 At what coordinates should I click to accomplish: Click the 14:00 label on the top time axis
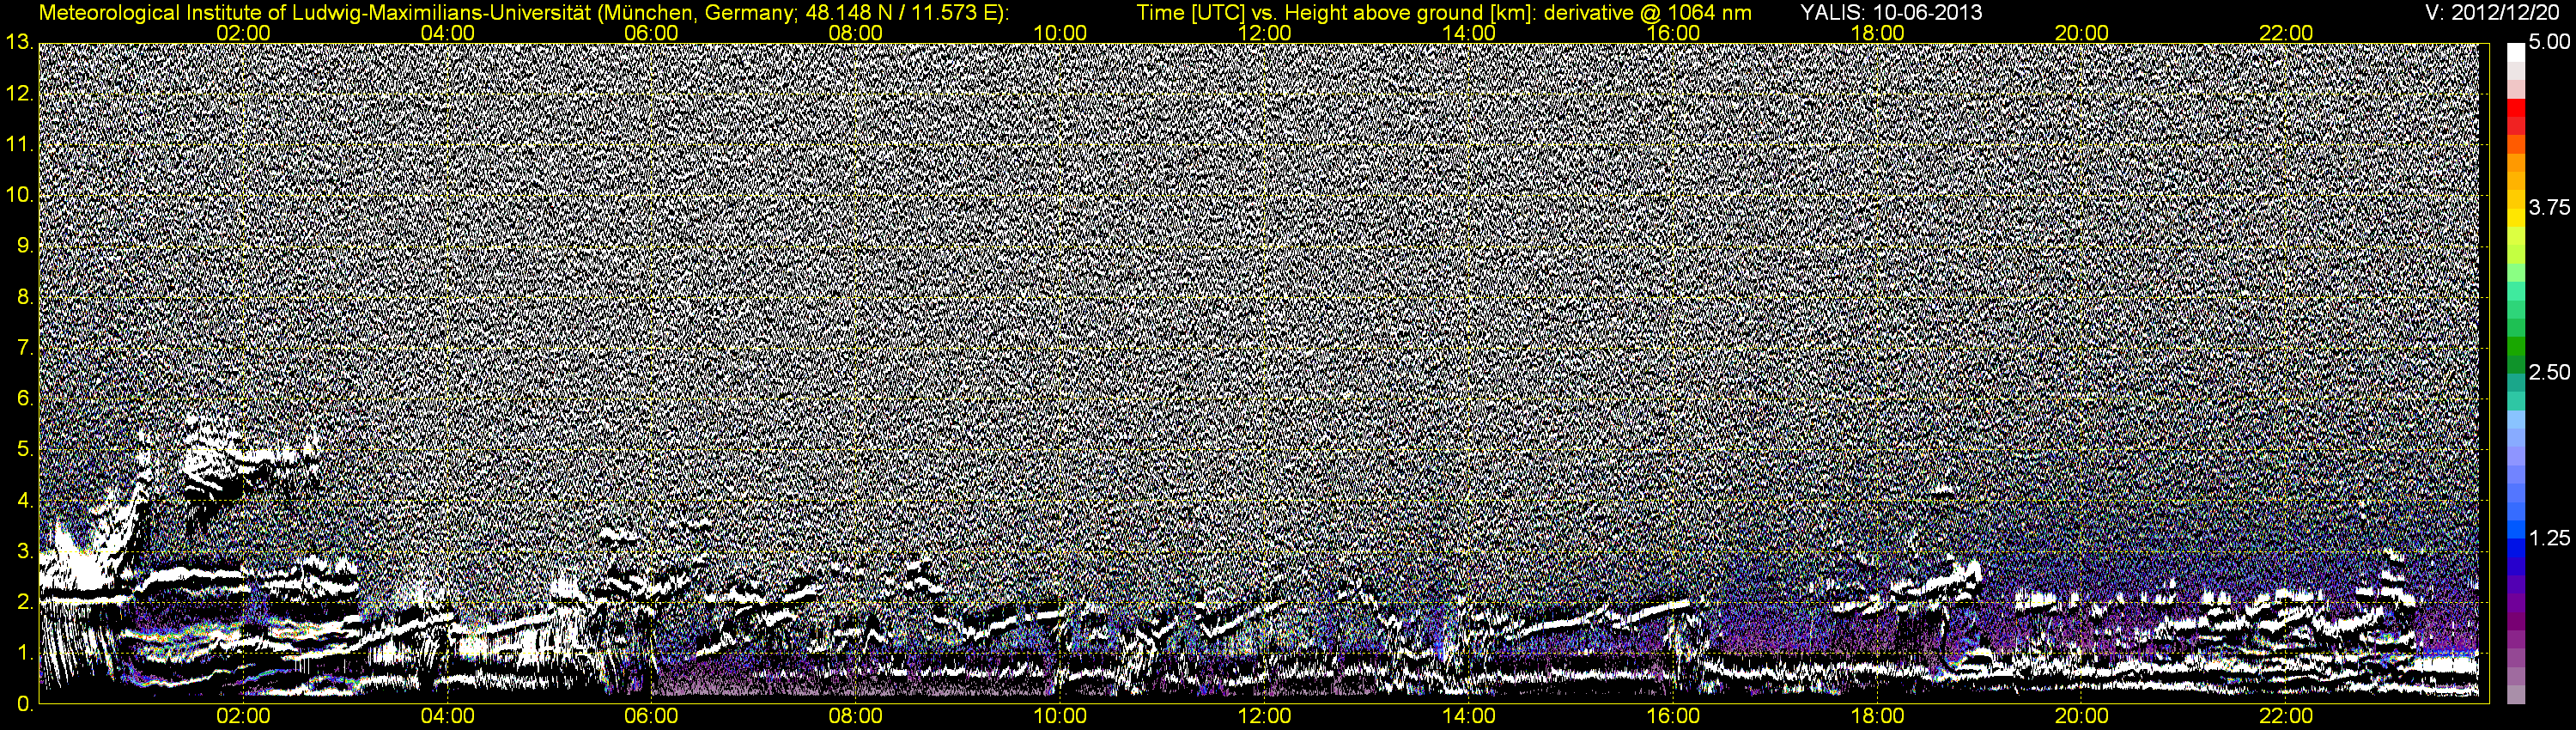[x=1469, y=33]
